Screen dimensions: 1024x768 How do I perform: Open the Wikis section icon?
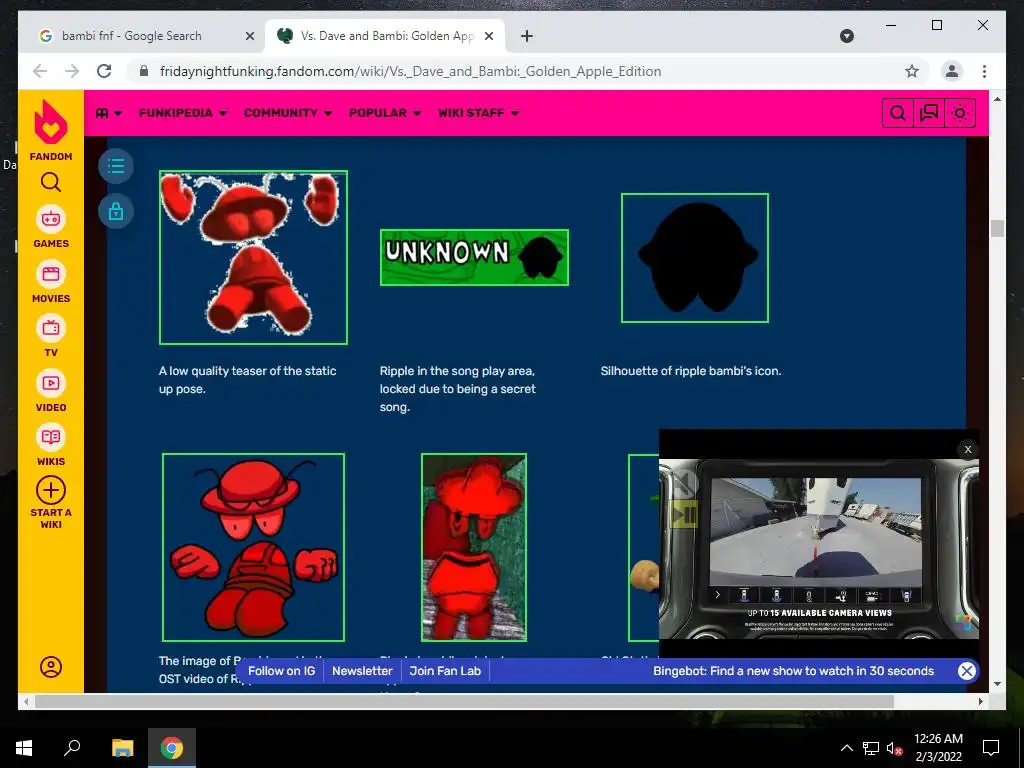point(50,438)
